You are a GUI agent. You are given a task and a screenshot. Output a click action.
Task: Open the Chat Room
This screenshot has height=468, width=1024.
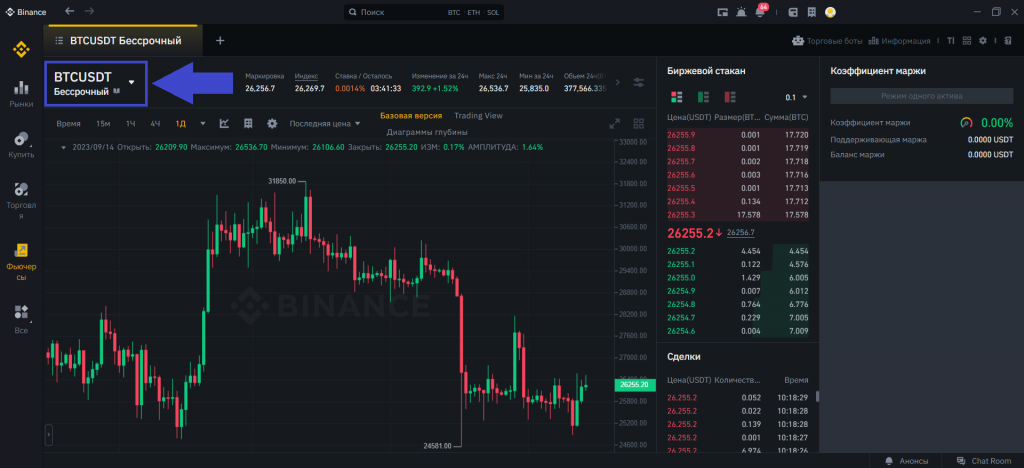pos(983,460)
